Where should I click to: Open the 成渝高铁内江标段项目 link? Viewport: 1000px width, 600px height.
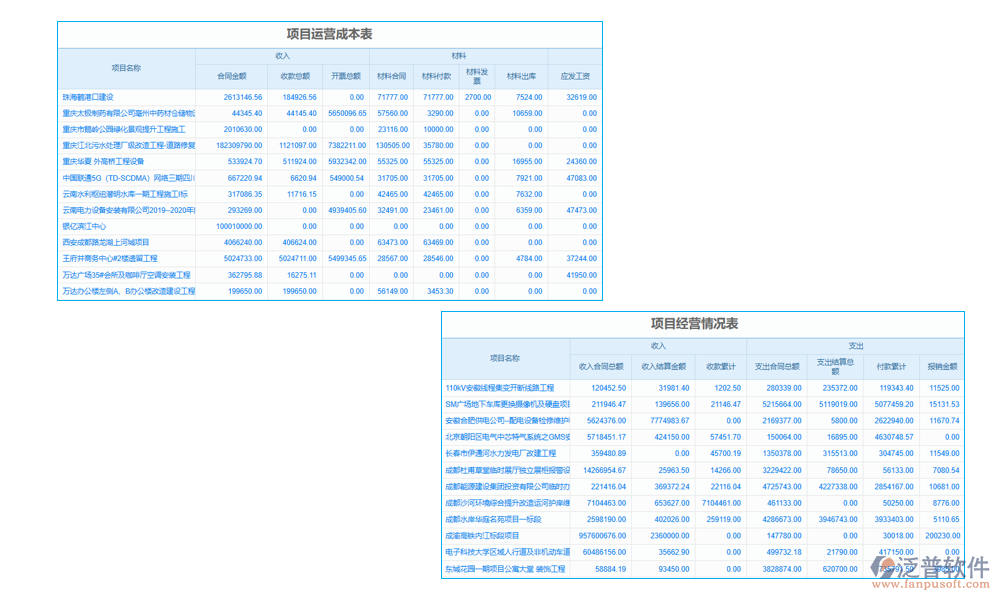[482, 536]
